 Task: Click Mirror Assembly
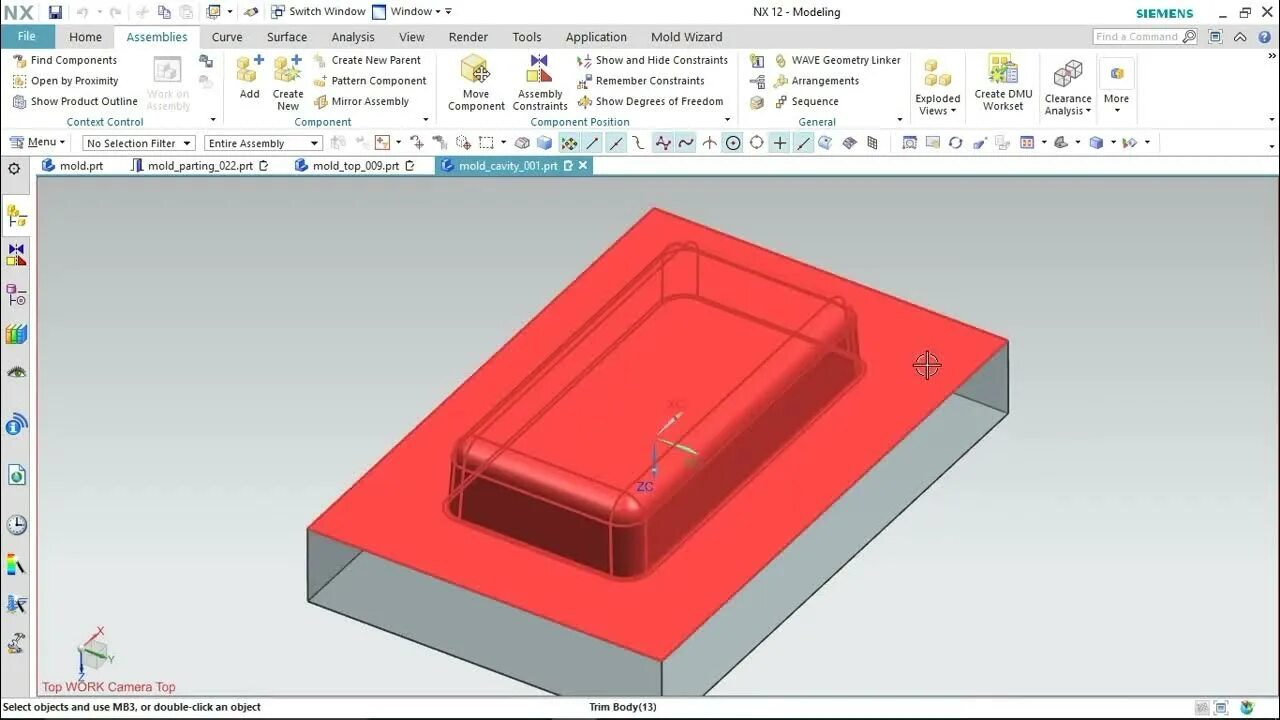[x=362, y=101]
